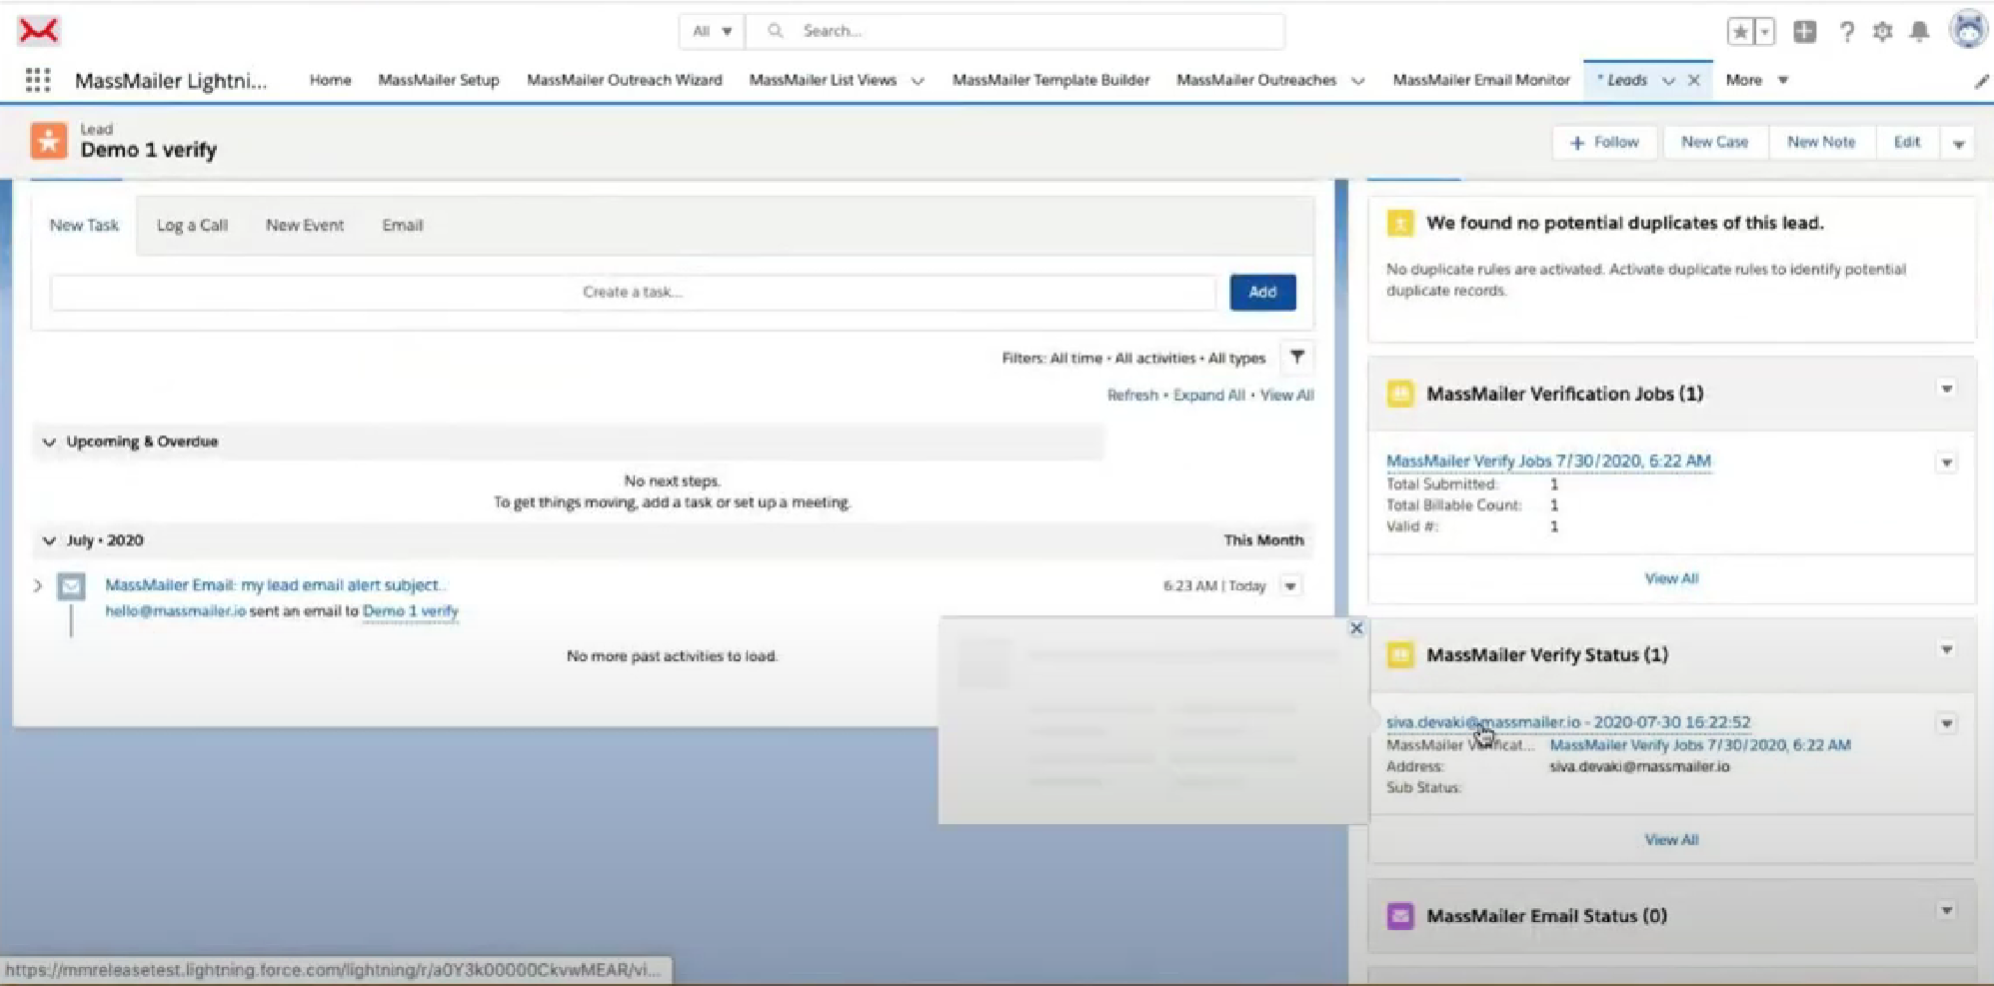Switch to the New Event tab

(305, 225)
